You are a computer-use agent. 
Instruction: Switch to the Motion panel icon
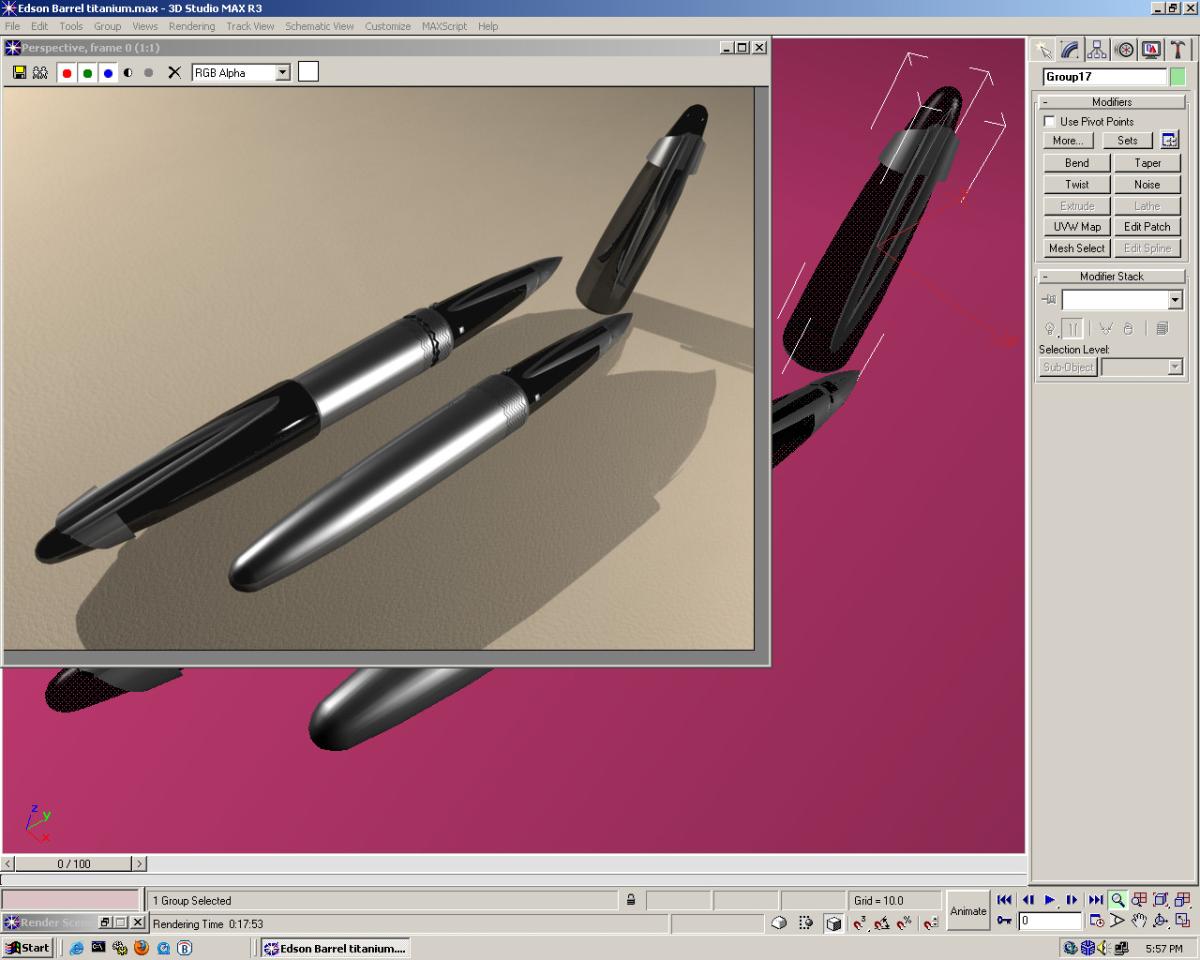(x=1124, y=50)
